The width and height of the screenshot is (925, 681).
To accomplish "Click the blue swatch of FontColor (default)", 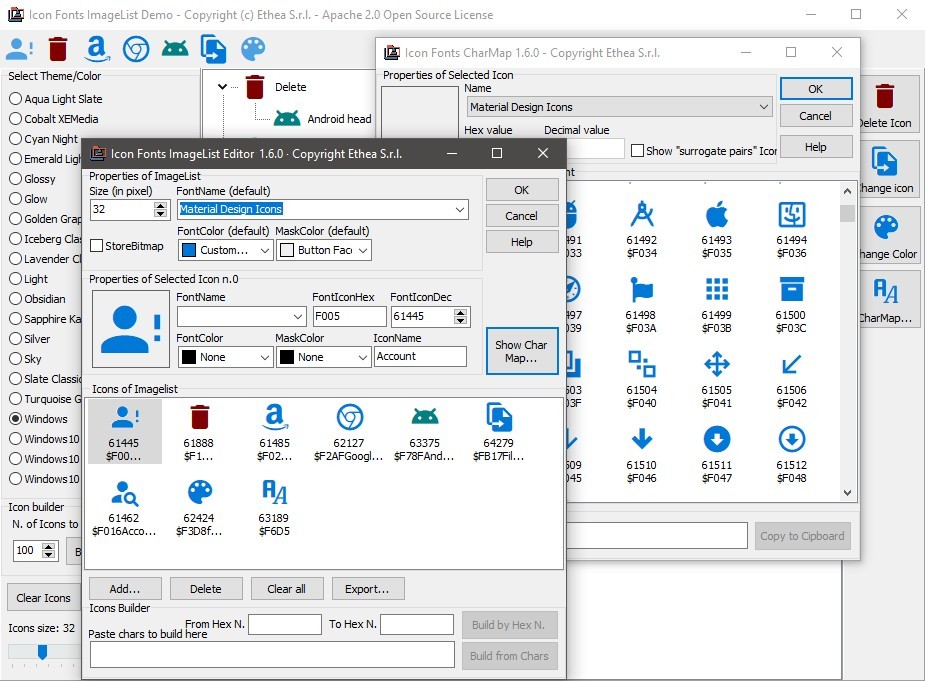I will (x=189, y=250).
